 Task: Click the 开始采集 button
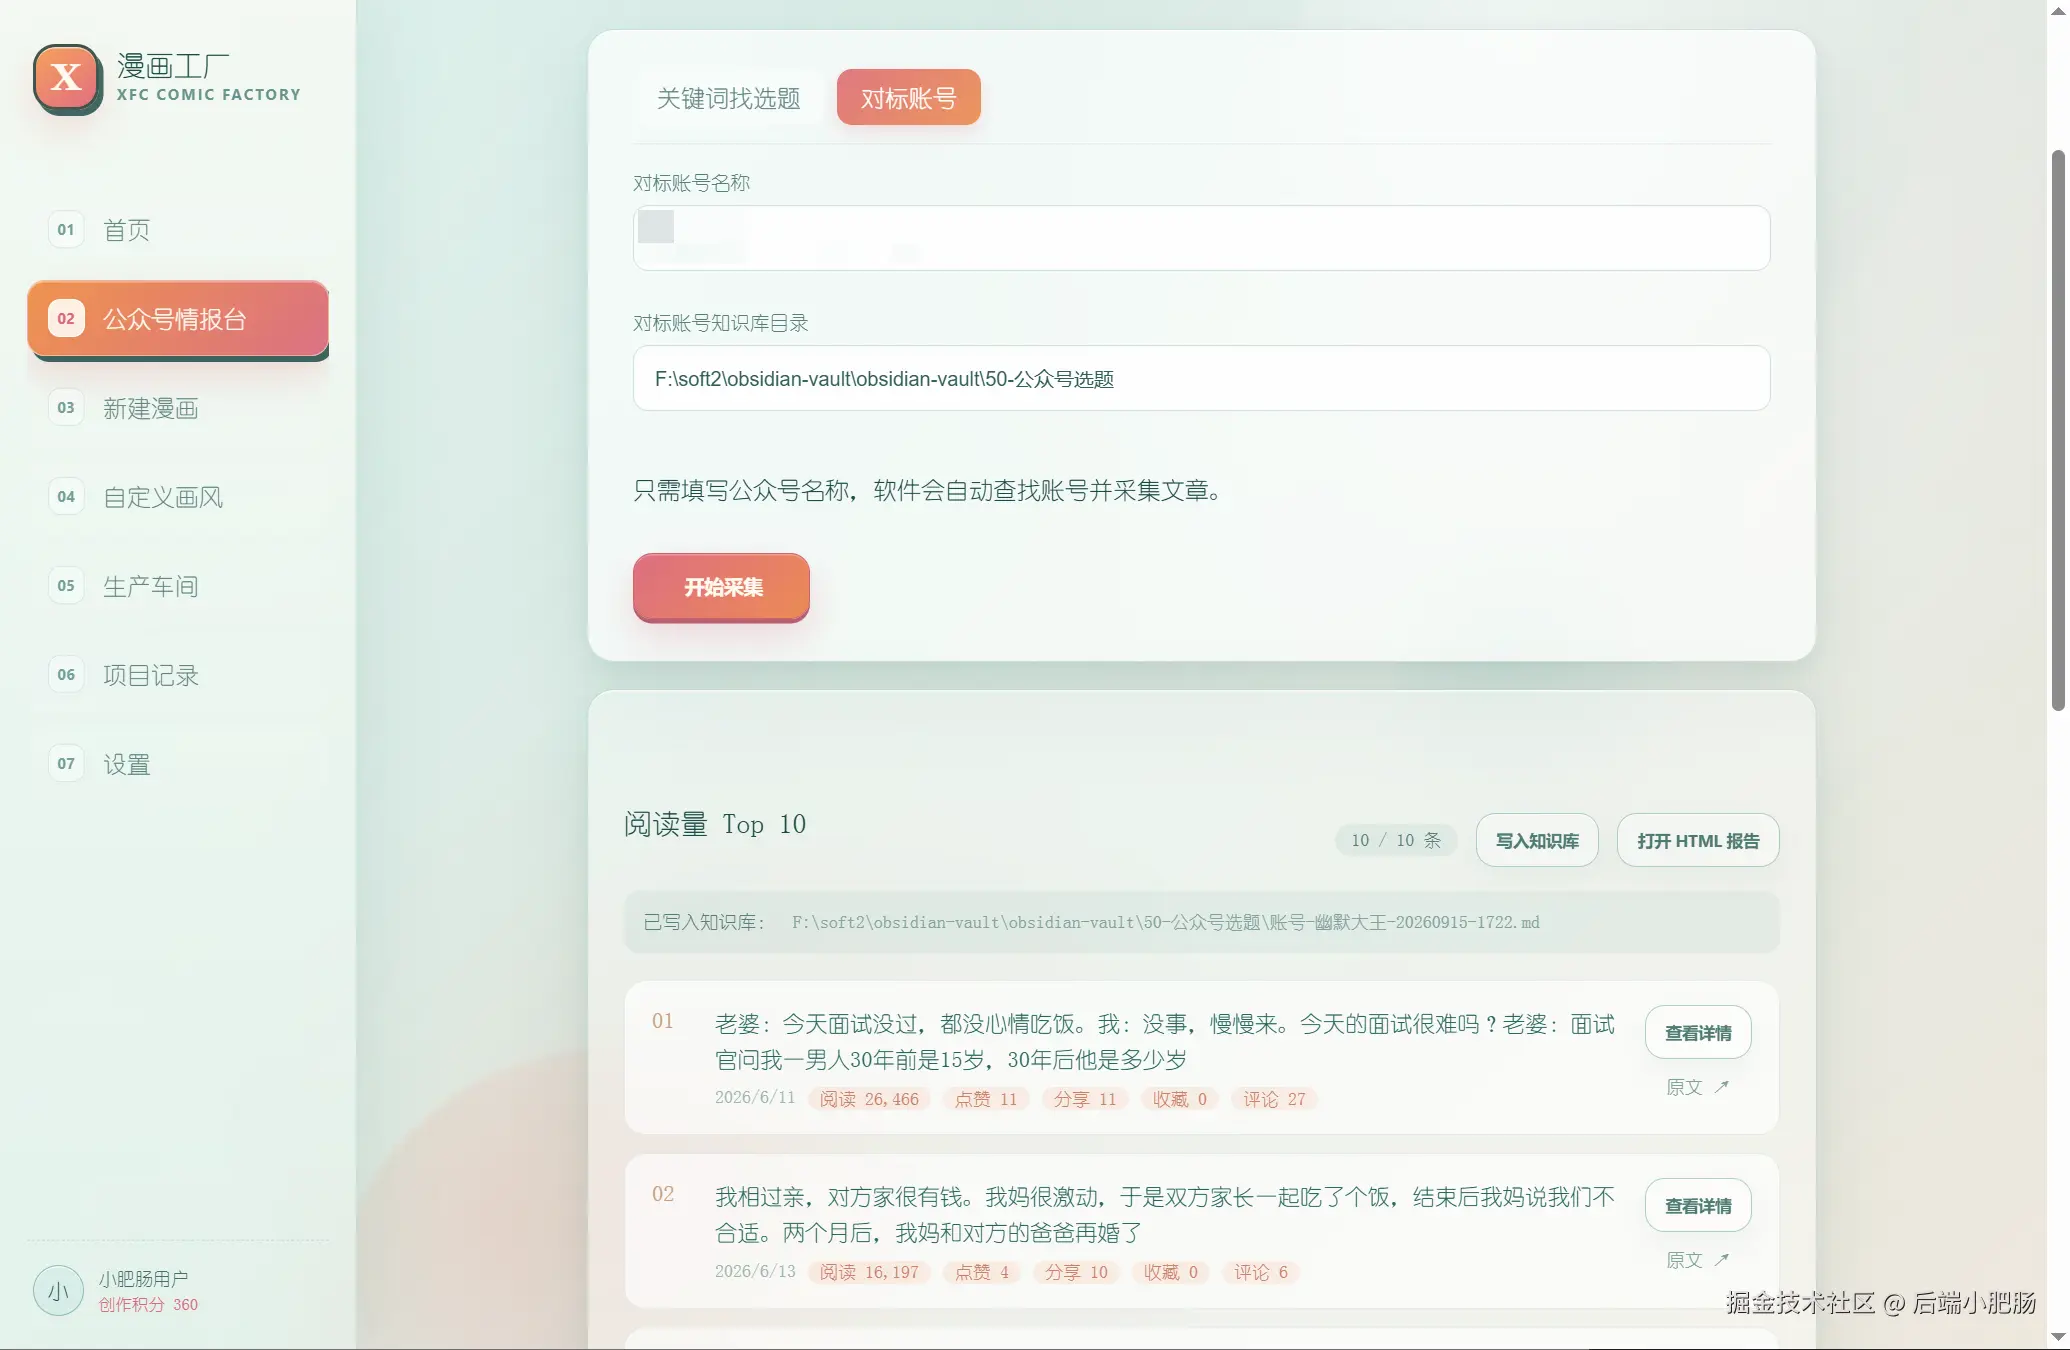pos(721,587)
